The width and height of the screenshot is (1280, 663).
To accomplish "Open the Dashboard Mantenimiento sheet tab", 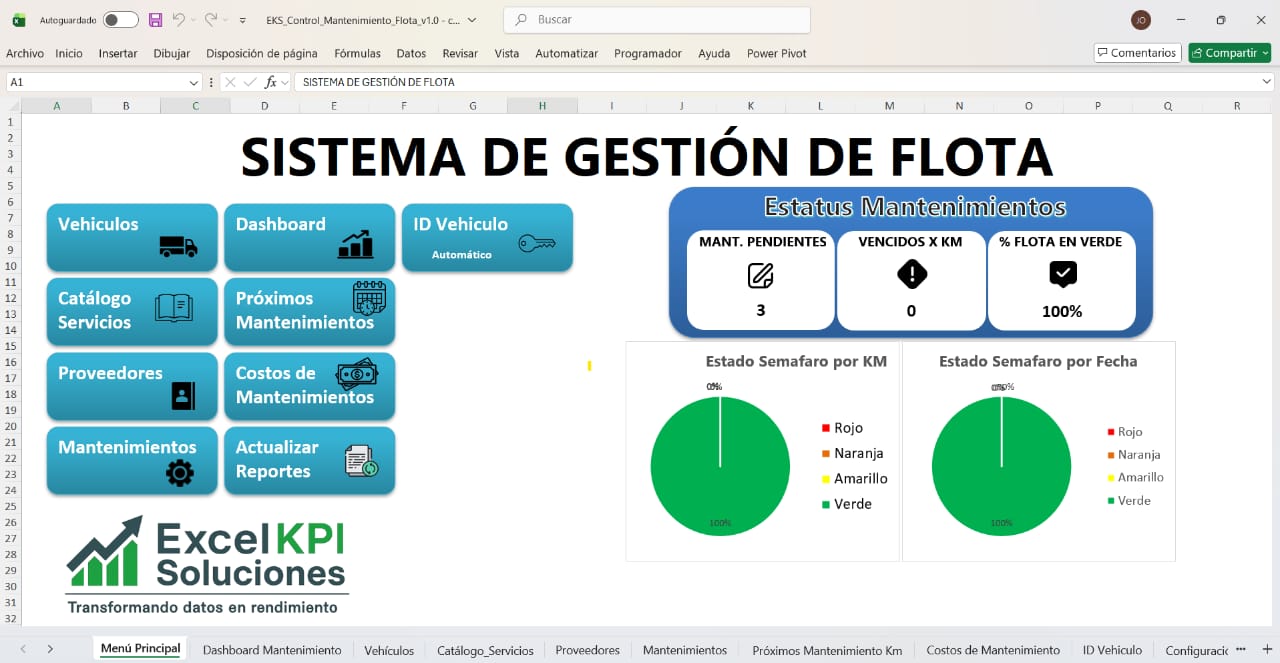I will (x=272, y=650).
